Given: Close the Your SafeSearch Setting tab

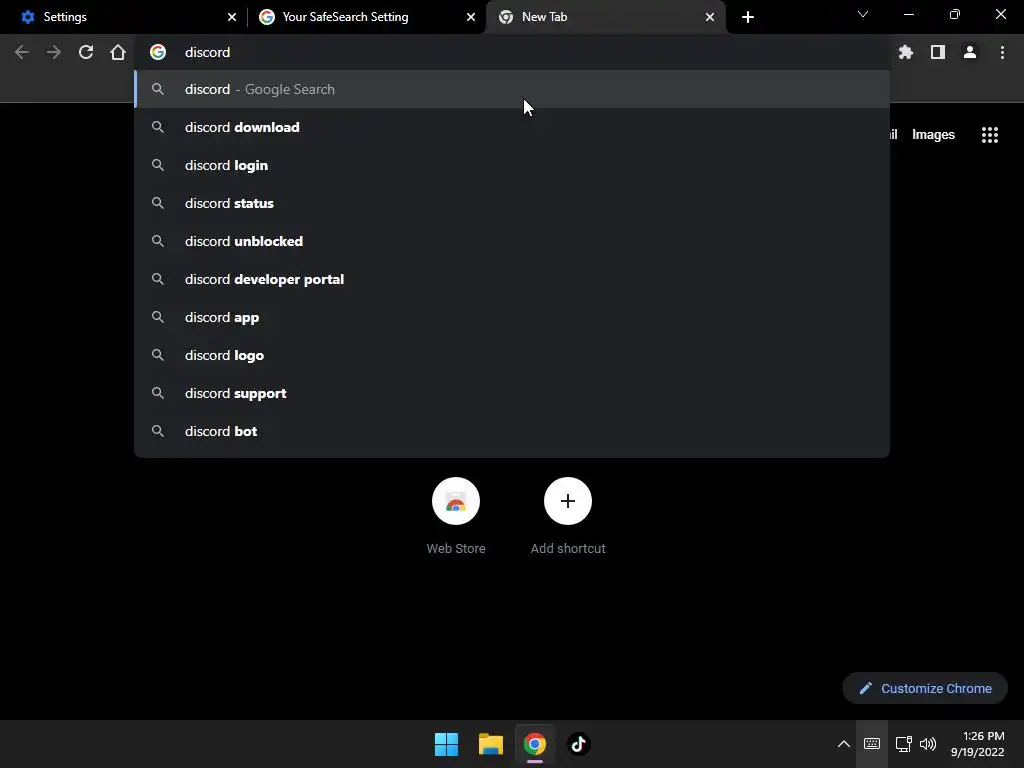Looking at the screenshot, I should click(x=471, y=17).
